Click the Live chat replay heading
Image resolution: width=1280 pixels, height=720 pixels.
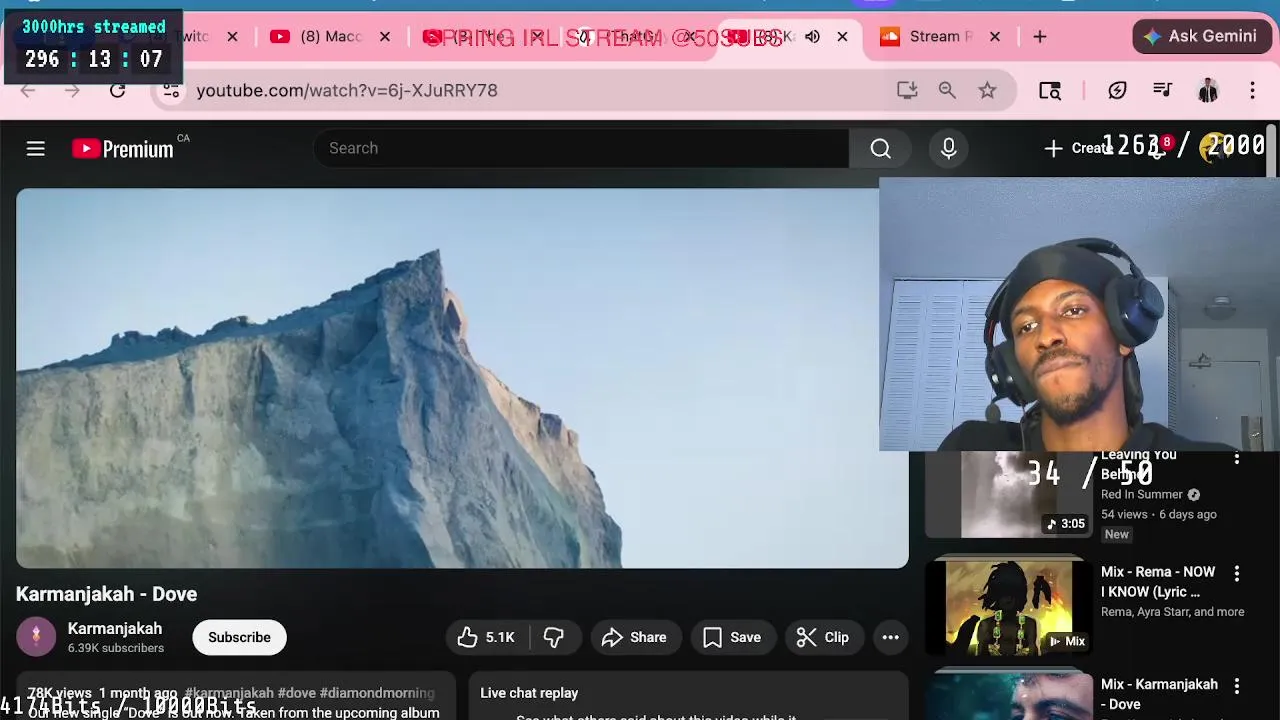529,693
